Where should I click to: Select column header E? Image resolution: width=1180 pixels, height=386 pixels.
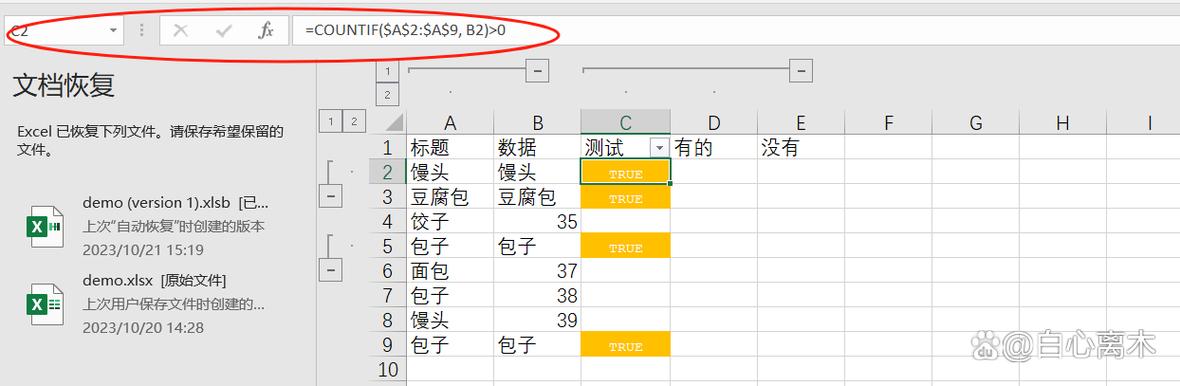pyautogui.click(x=801, y=123)
